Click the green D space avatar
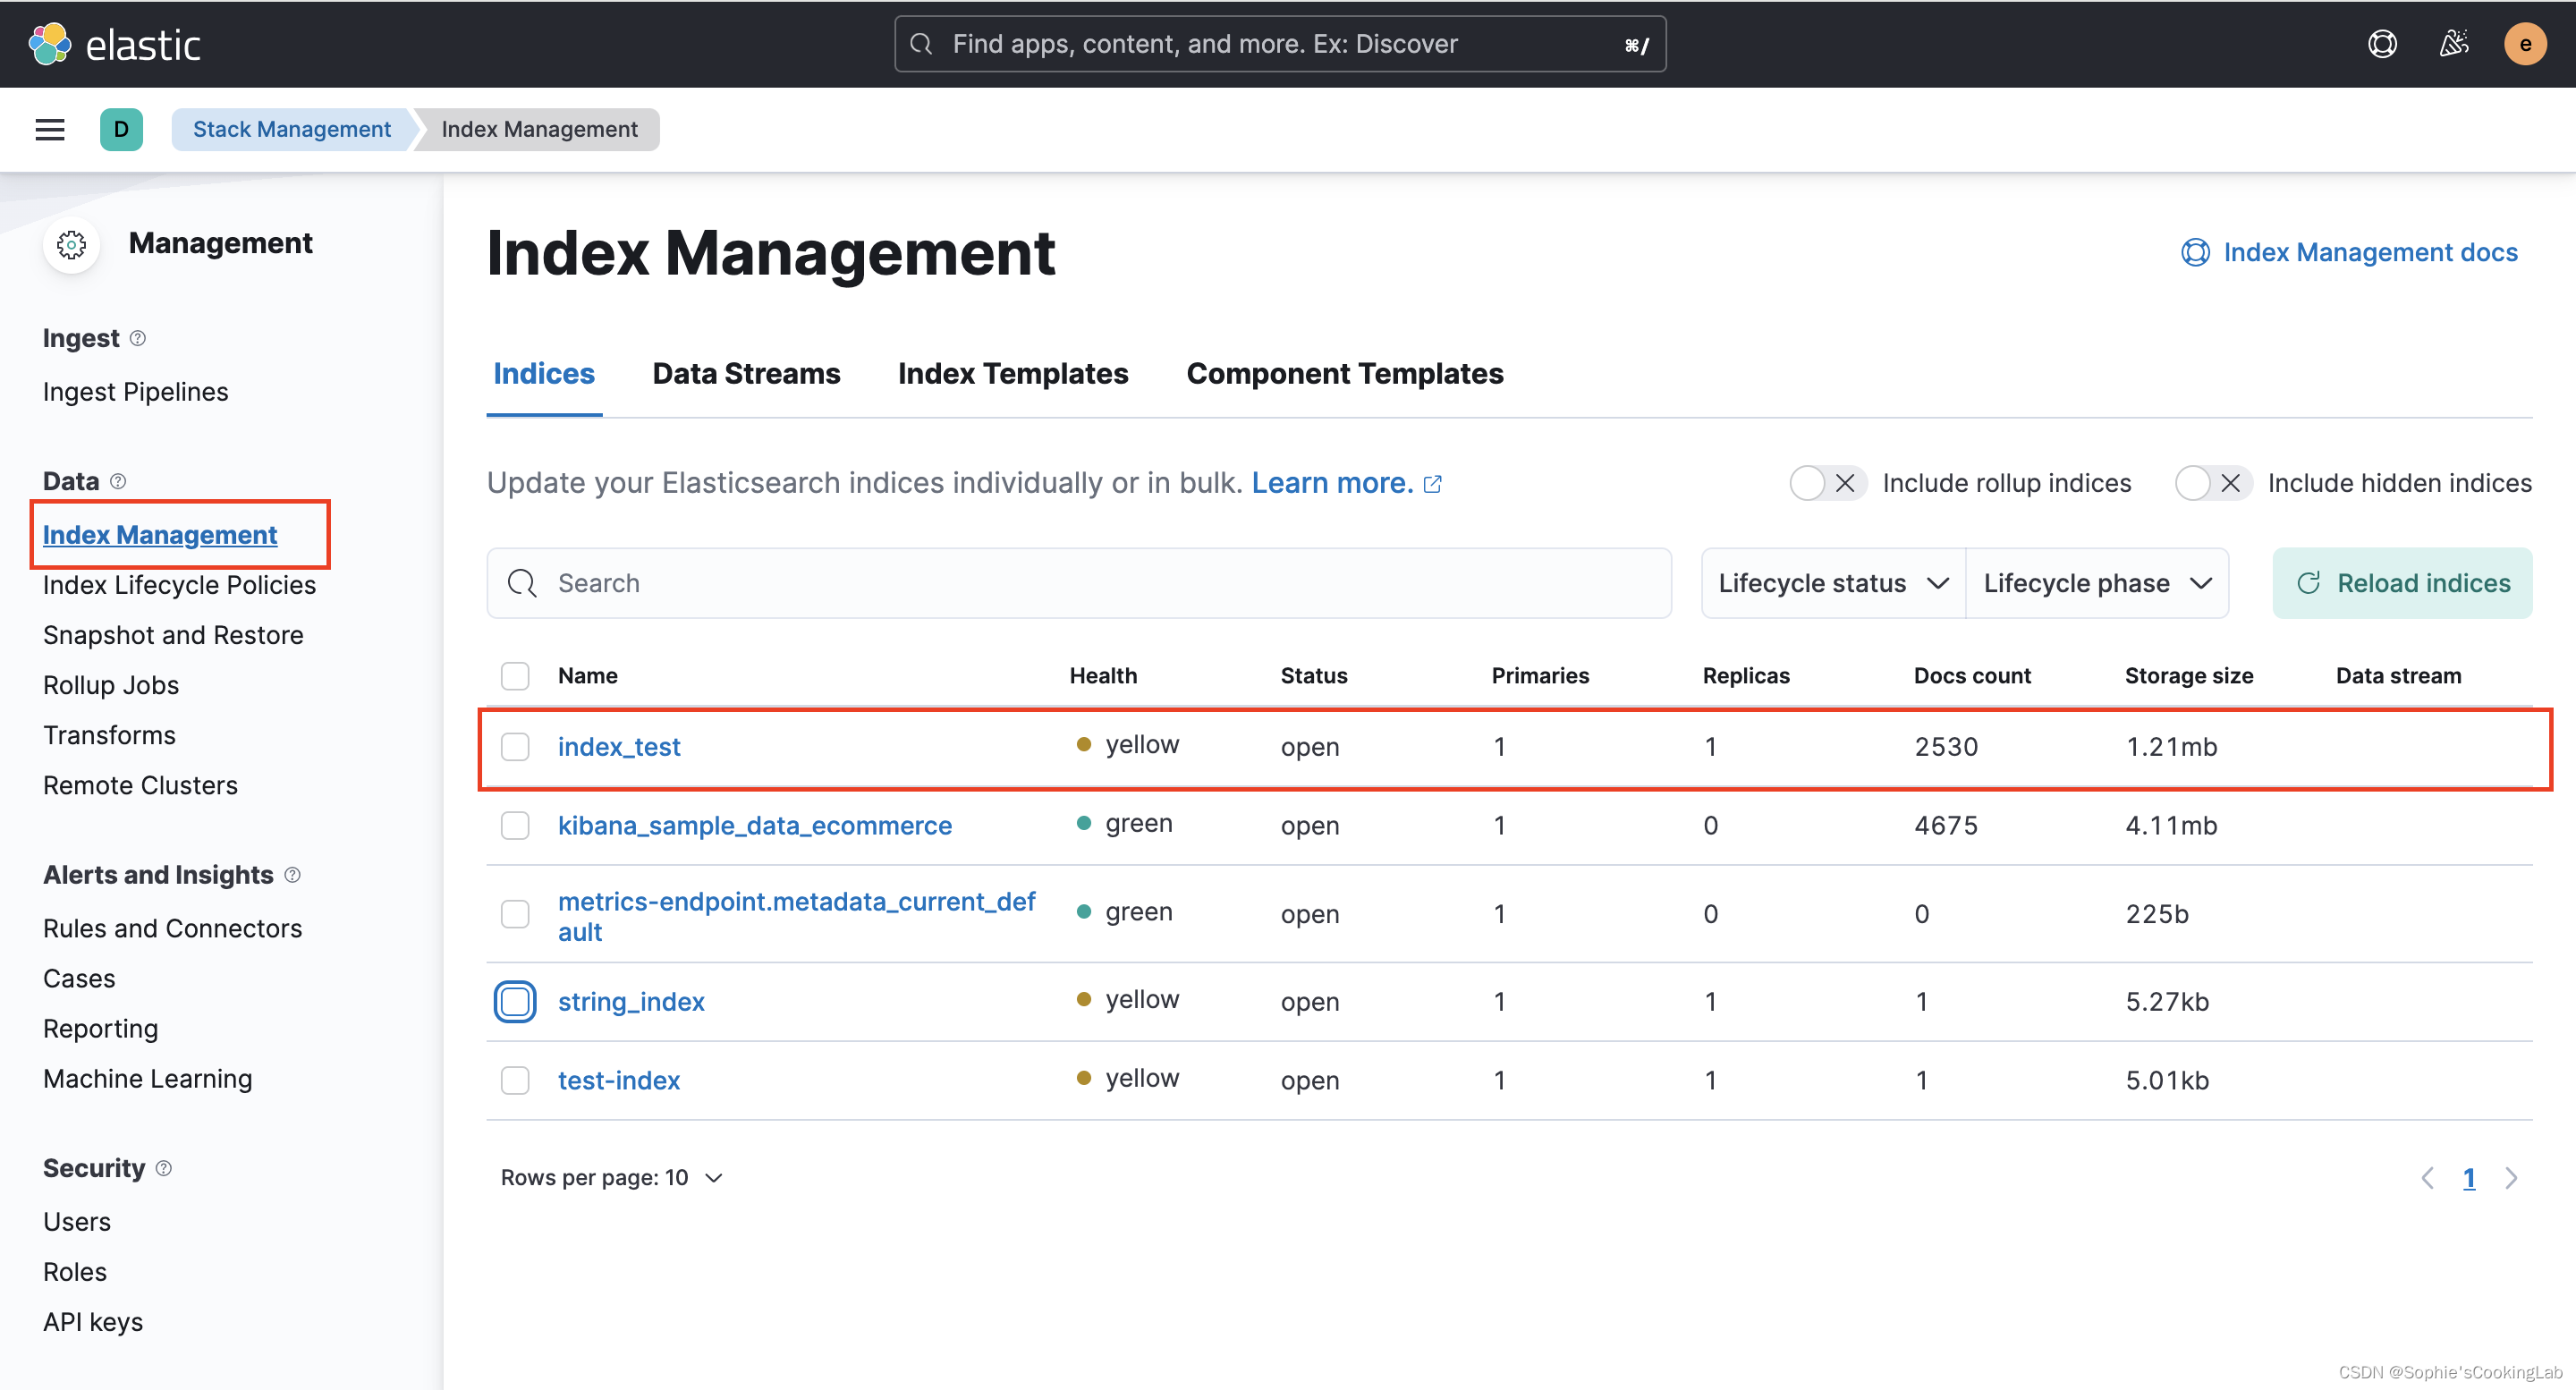Viewport: 2576px width, 1390px height. tap(121, 129)
